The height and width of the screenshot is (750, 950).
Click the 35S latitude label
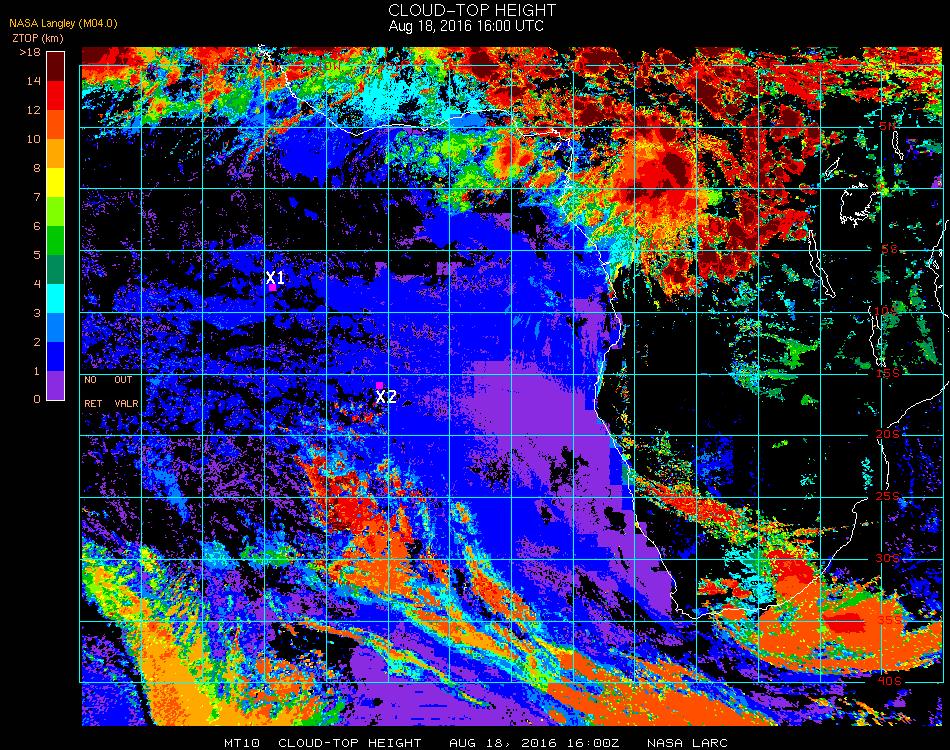890,620
